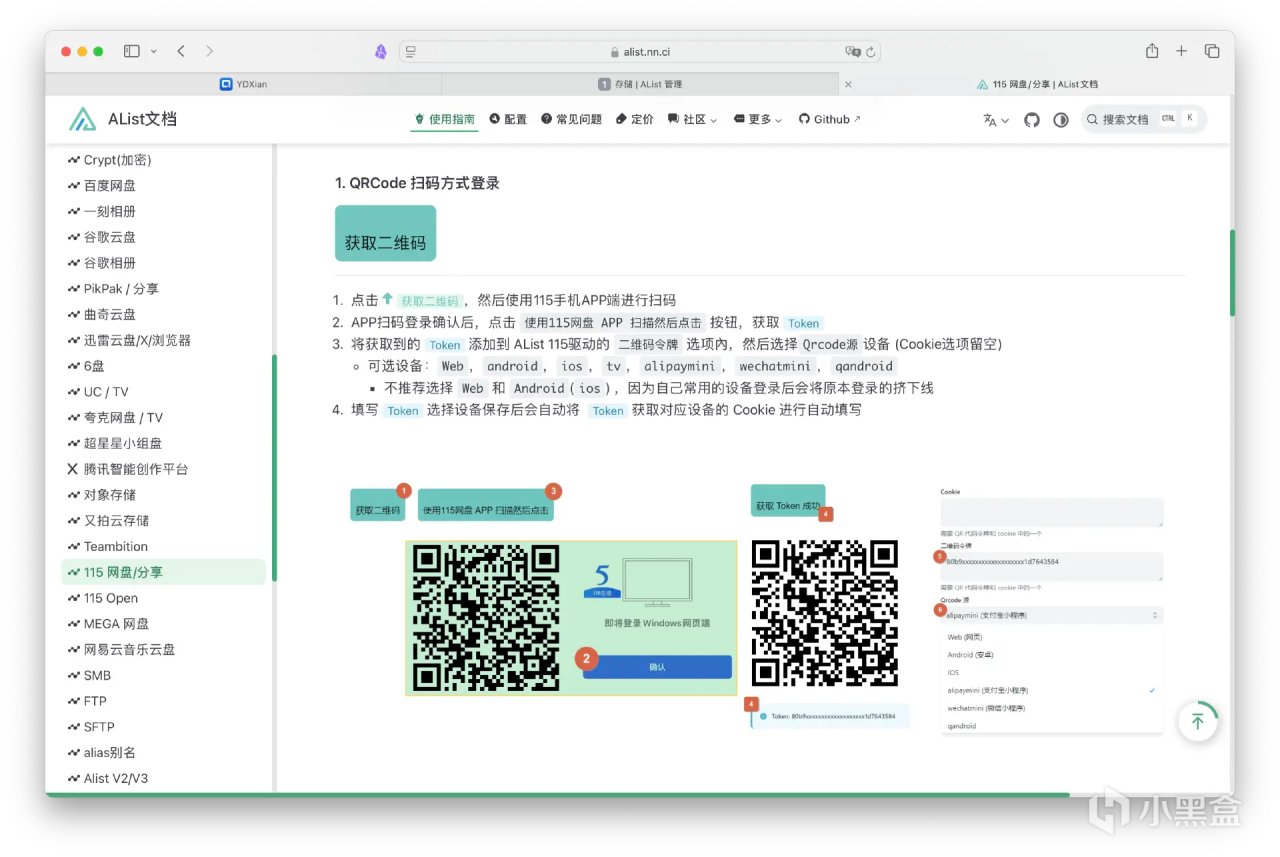Expand the 社区 dropdown menu

tap(693, 120)
